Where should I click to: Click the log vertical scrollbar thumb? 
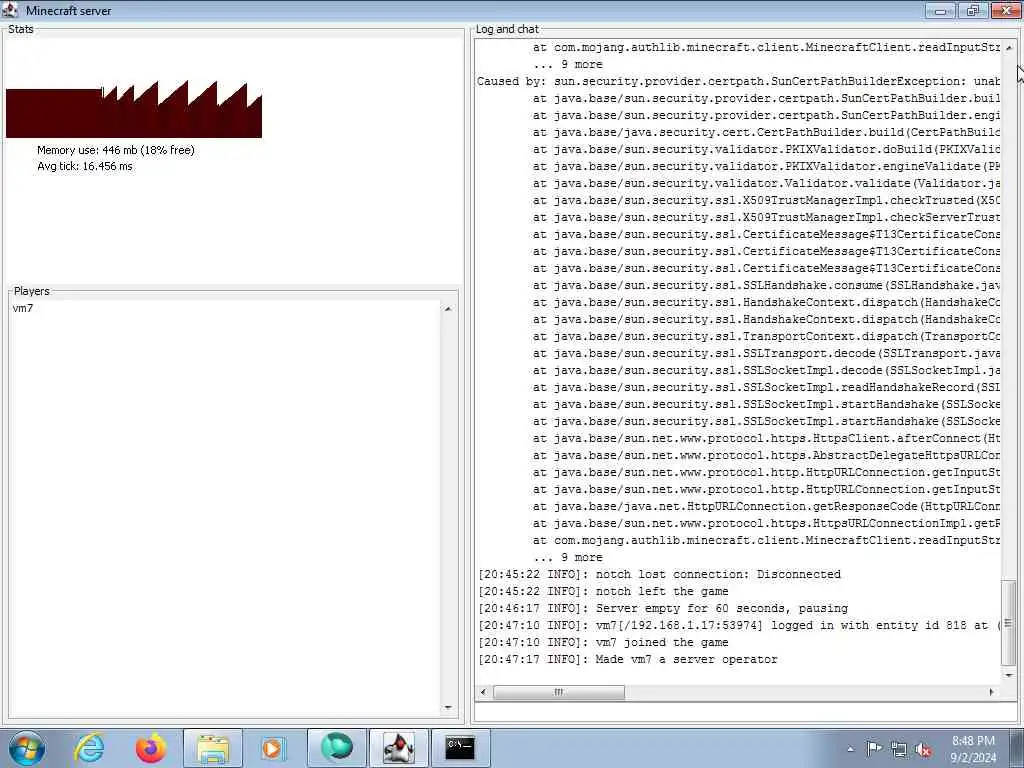[1009, 622]
